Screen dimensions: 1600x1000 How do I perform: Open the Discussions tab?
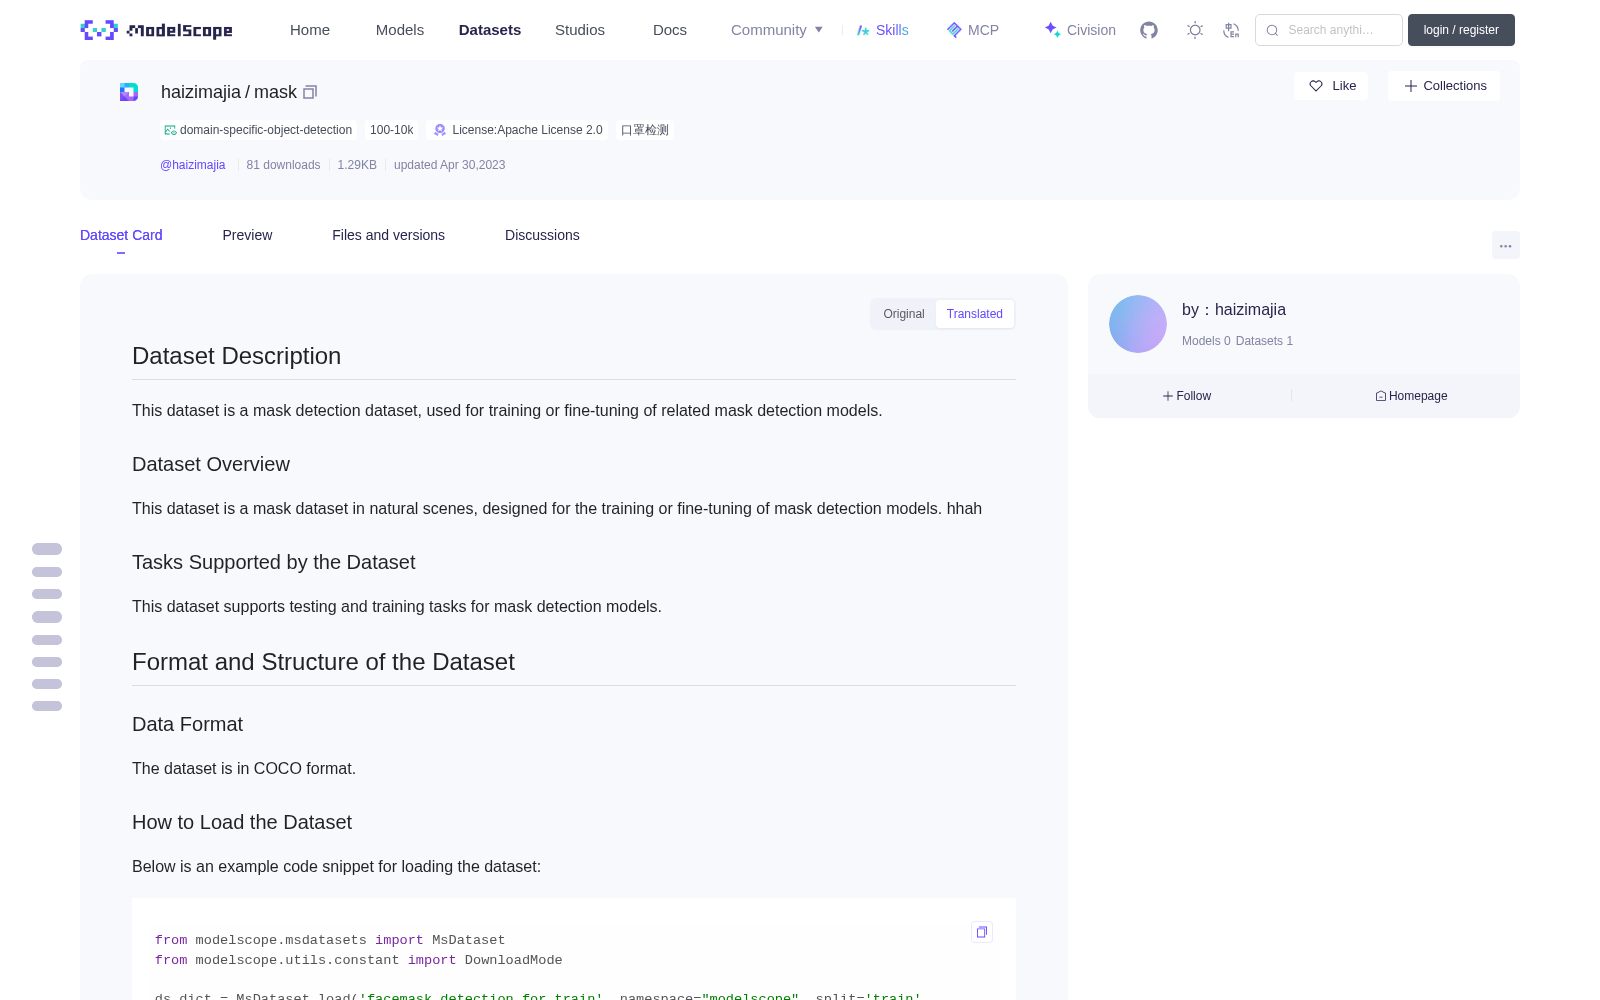click(542, 235)
